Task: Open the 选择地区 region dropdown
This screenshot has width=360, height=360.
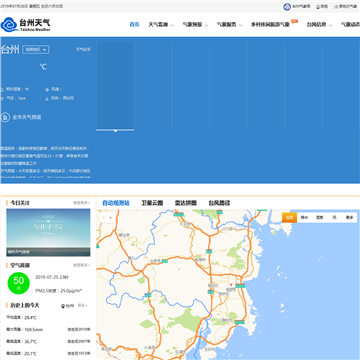Action: [x=36, y=50]
